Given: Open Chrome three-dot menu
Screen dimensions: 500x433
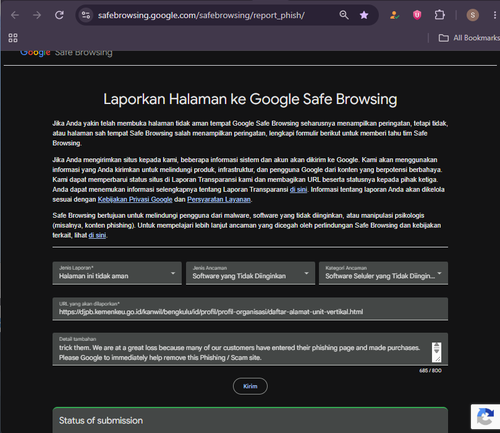Looking at the screenshot, I should click(495, 15).
